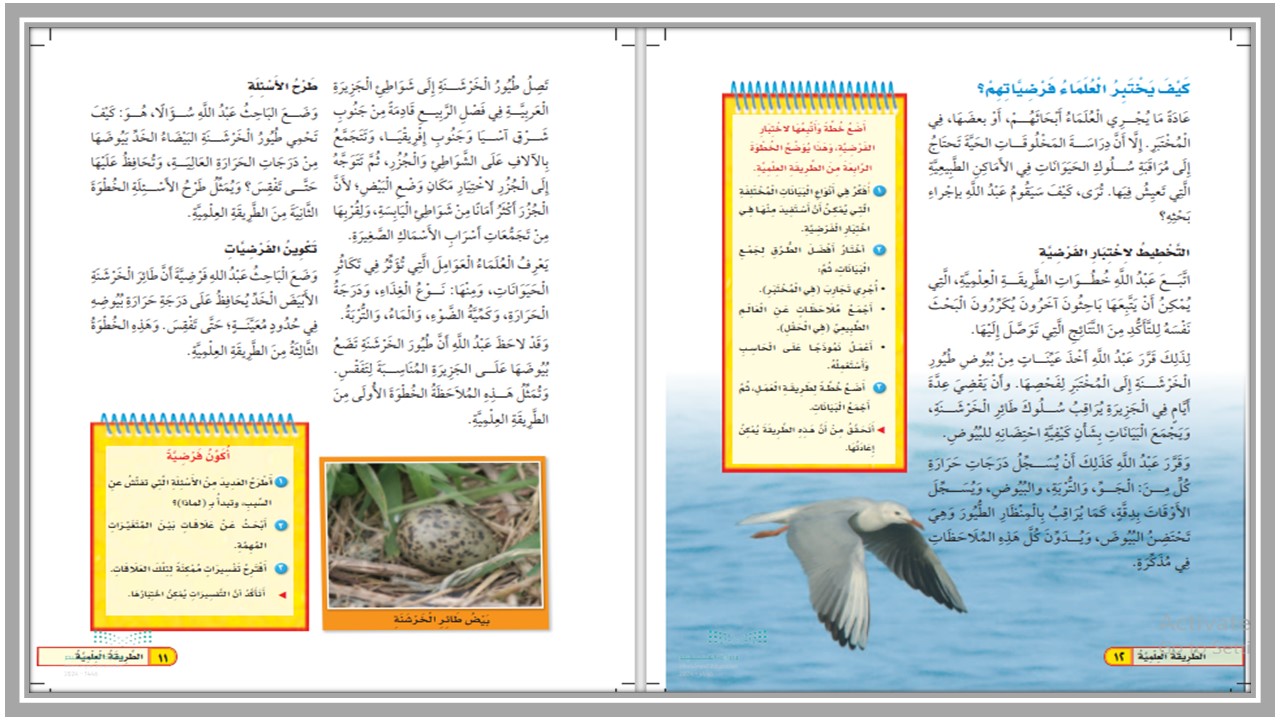Click blue bullet 2 beside أبحث عن علاقات

click(x=283, y=525)
